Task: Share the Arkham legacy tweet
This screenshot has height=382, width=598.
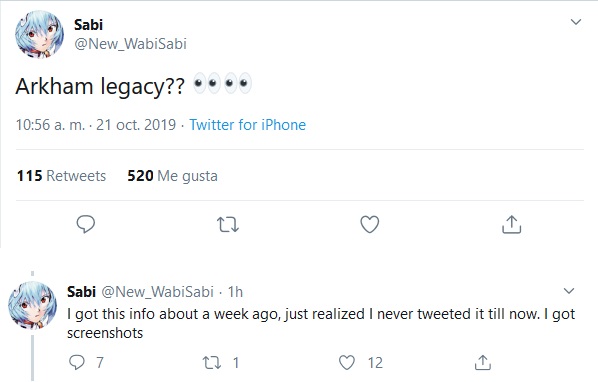Action: [x=511, y=224]
